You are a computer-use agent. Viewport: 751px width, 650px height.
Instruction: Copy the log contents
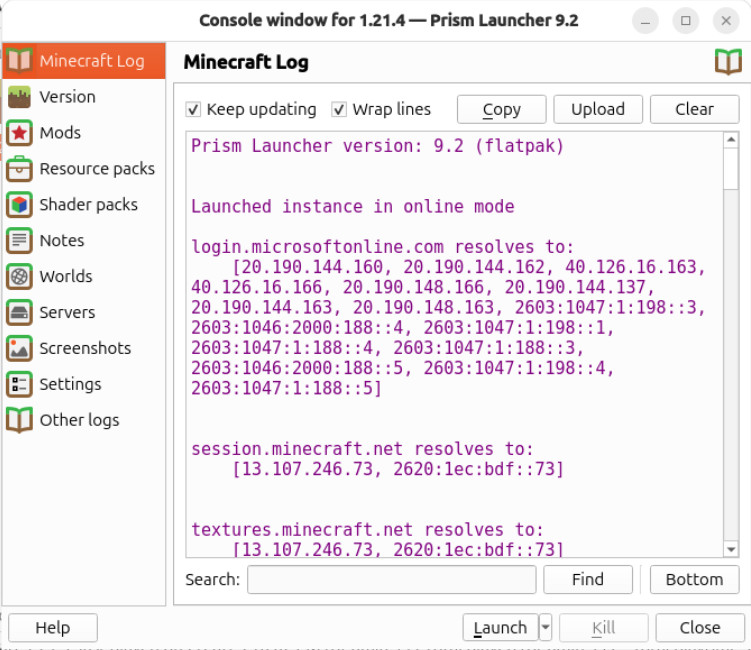click(501, 109)
